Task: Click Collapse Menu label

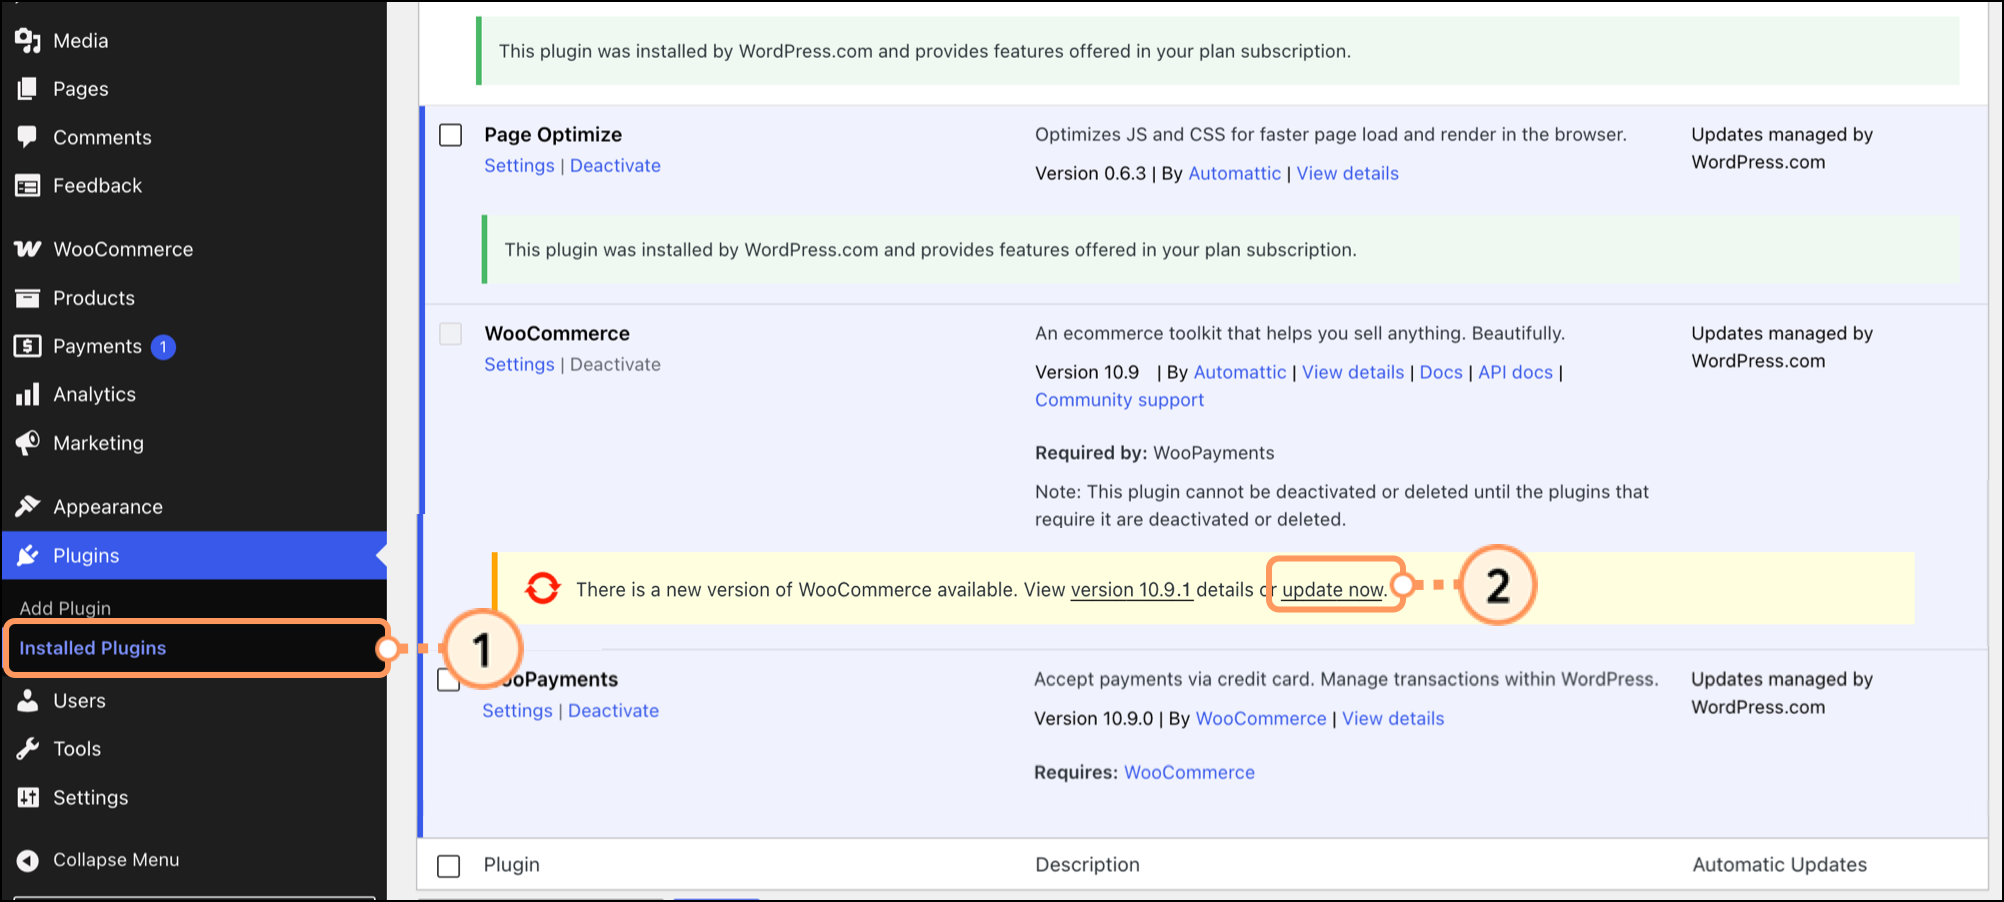Action: click(x=116, y=860)
